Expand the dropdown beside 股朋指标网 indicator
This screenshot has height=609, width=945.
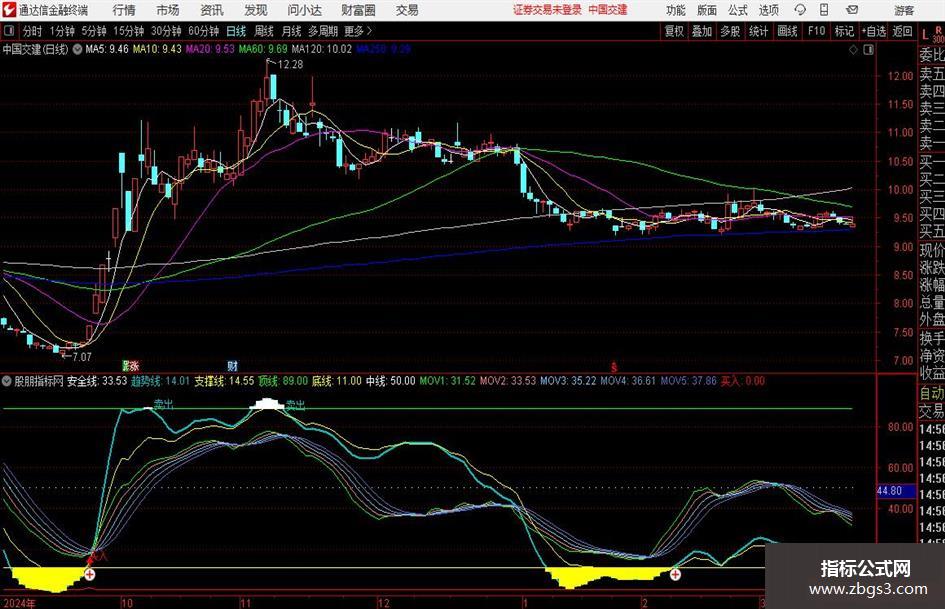(x=7, y=381)
